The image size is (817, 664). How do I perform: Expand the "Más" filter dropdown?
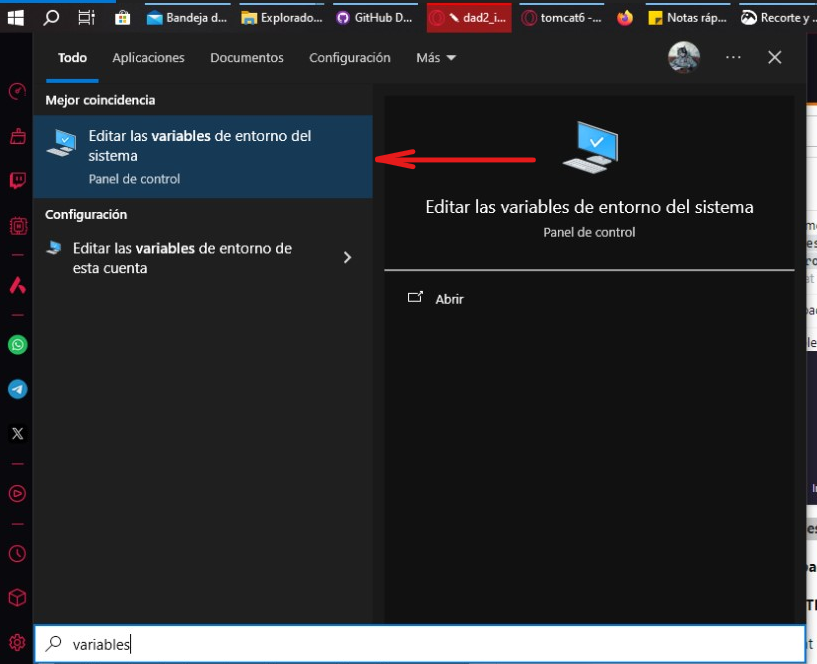[x=436, y=58]
